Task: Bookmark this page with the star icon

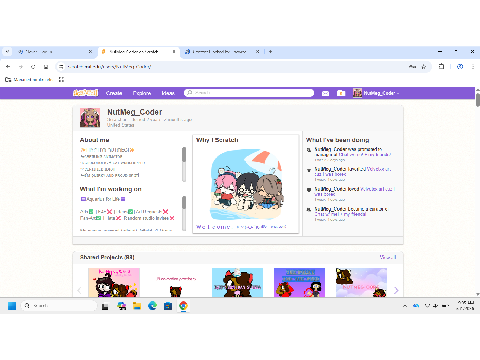Action: point(424,67)
